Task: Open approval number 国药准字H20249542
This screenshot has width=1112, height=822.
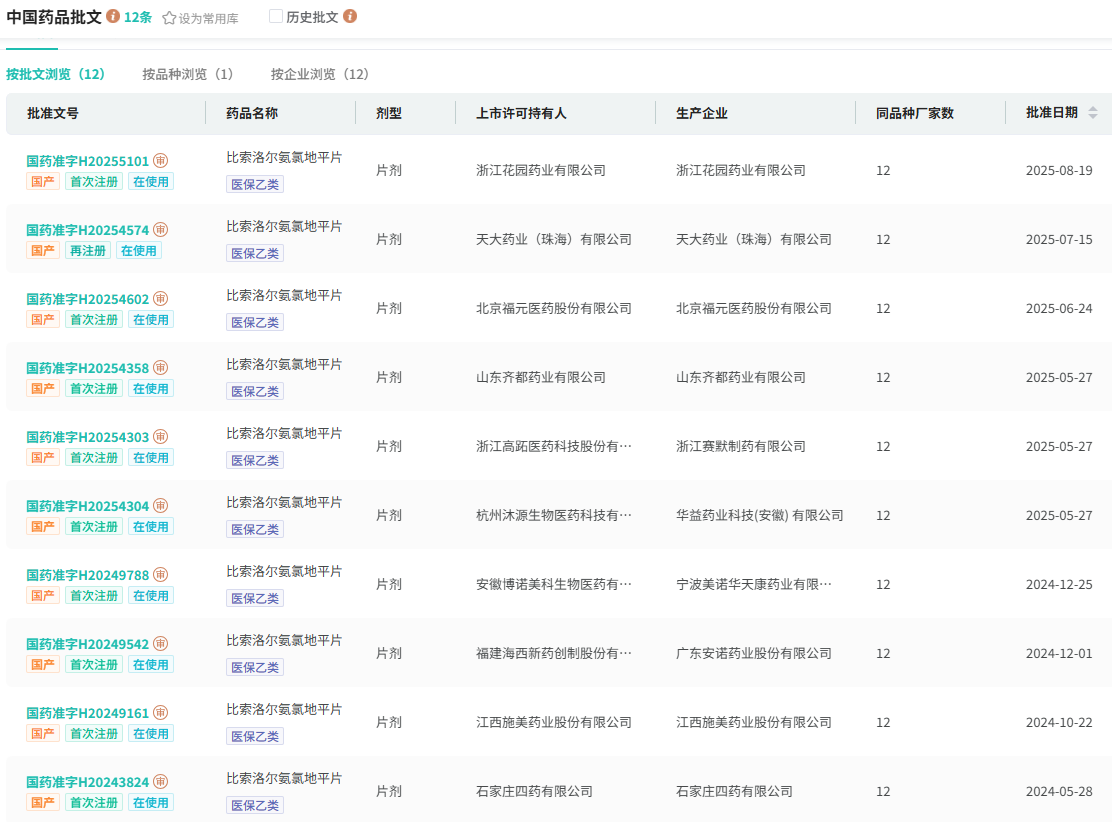Action: click(x=87, y=644)
